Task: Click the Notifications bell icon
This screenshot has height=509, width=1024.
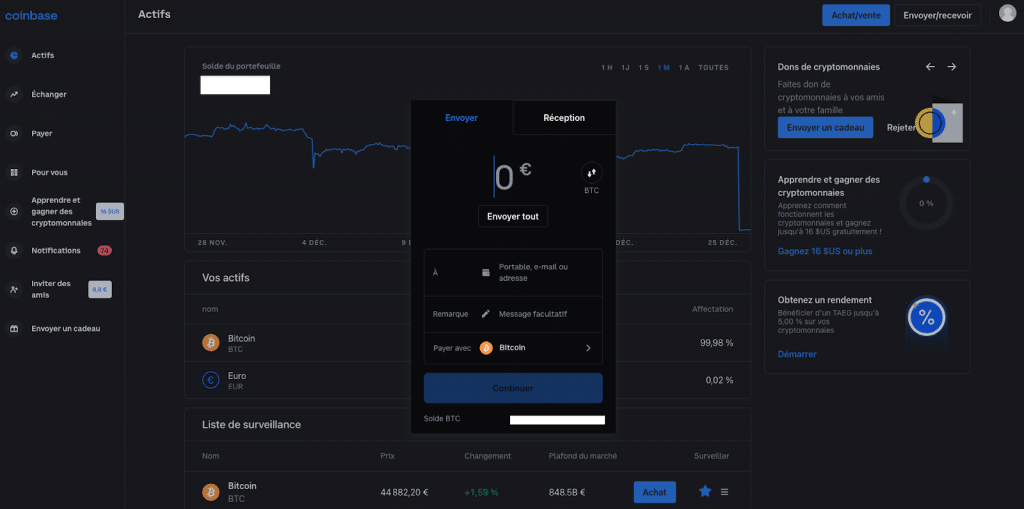Action: click(14, 250)
